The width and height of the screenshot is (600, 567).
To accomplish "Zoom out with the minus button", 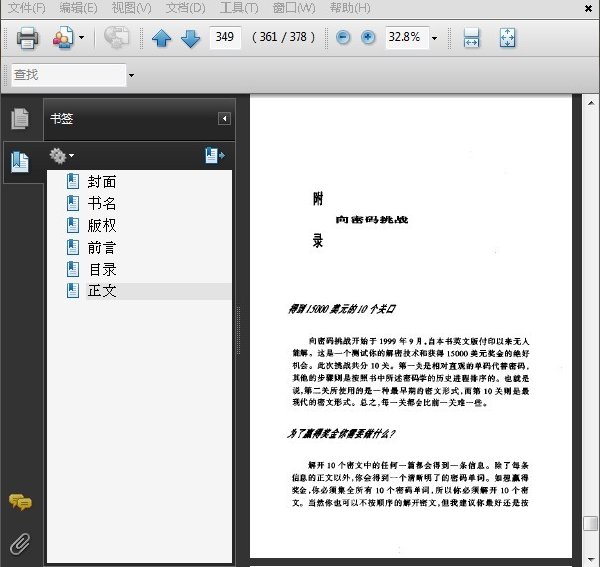I will [343, 37].
